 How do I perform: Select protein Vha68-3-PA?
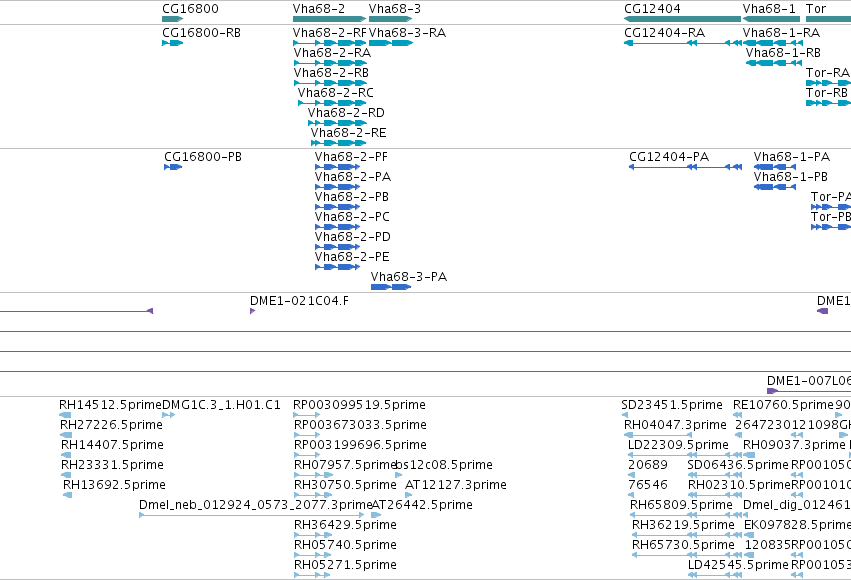pos(409,278)
